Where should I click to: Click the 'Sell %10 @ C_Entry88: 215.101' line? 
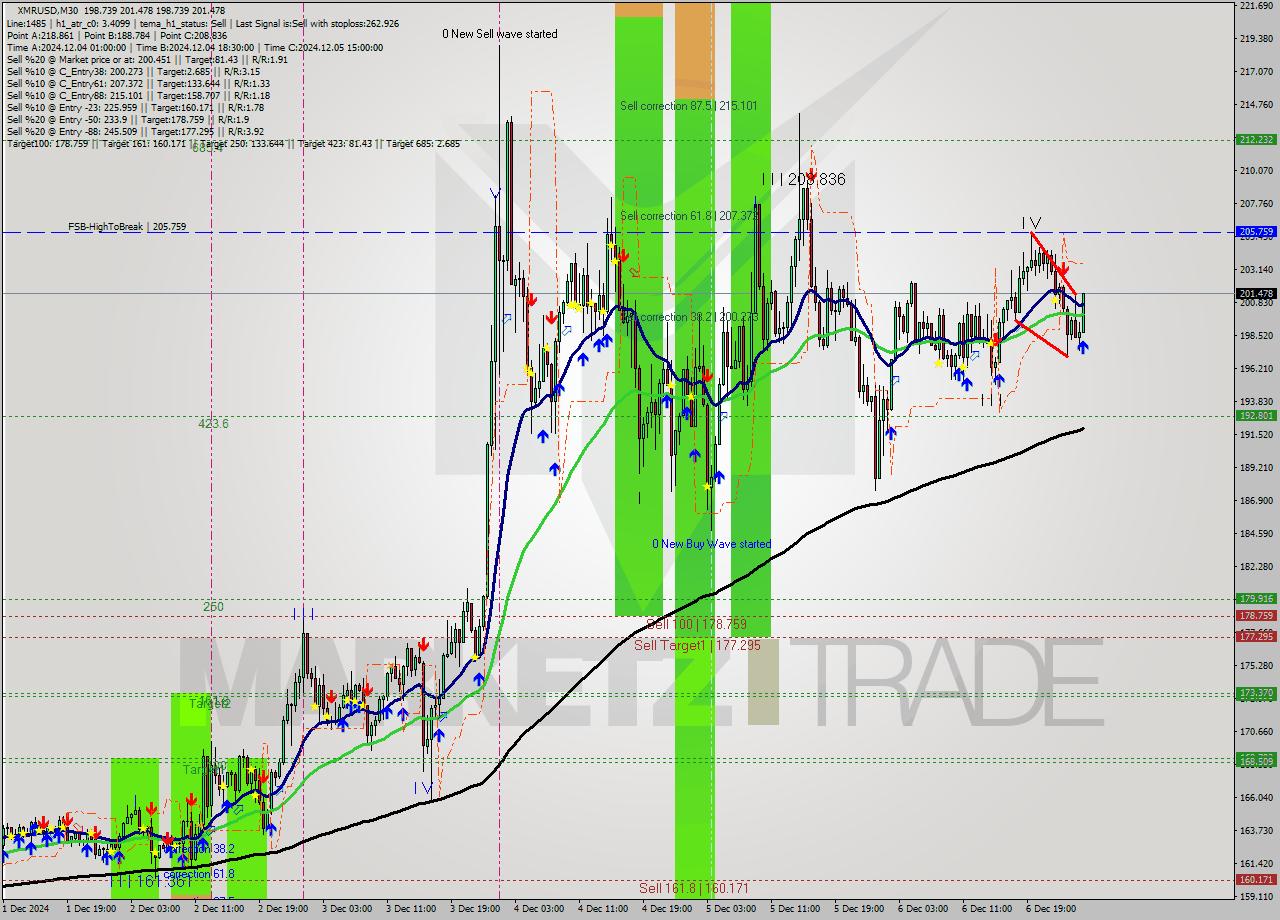click(138, 95)
